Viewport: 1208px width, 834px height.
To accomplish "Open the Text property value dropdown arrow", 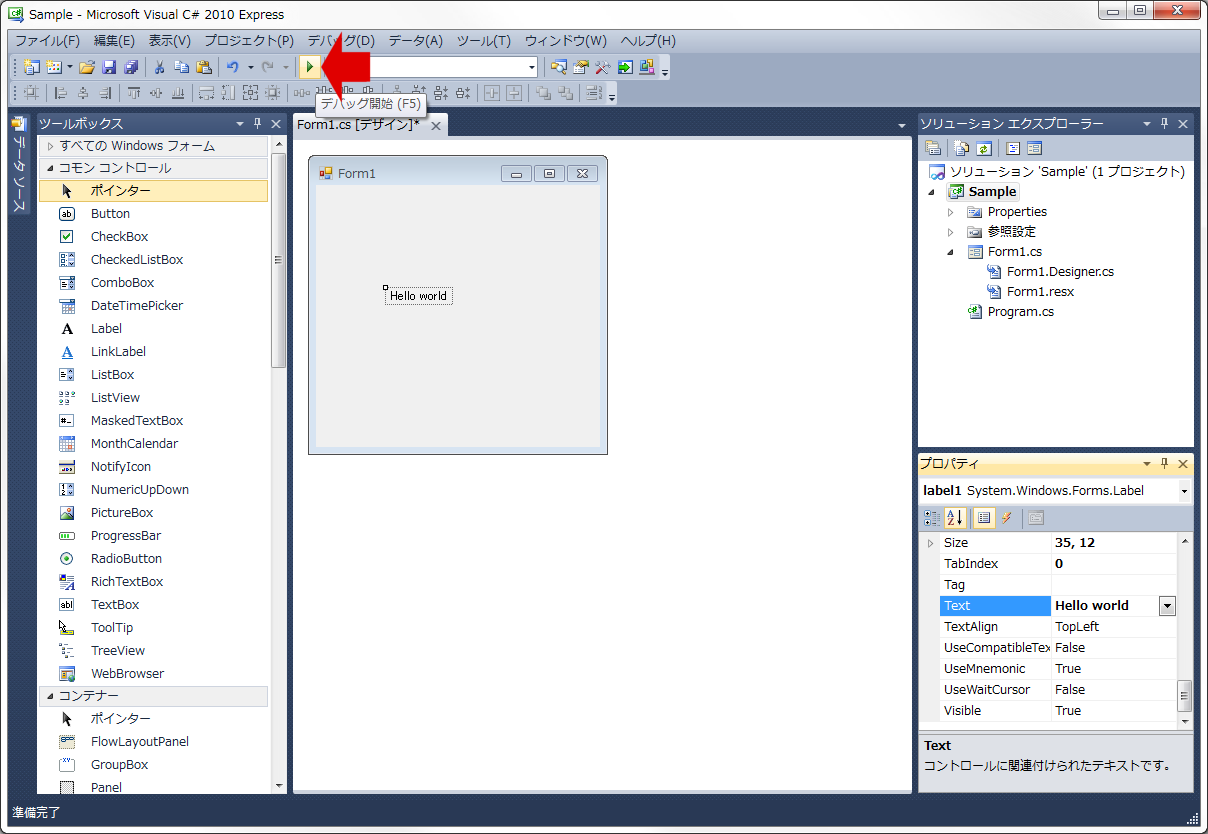I will (x=1167, y=606).
